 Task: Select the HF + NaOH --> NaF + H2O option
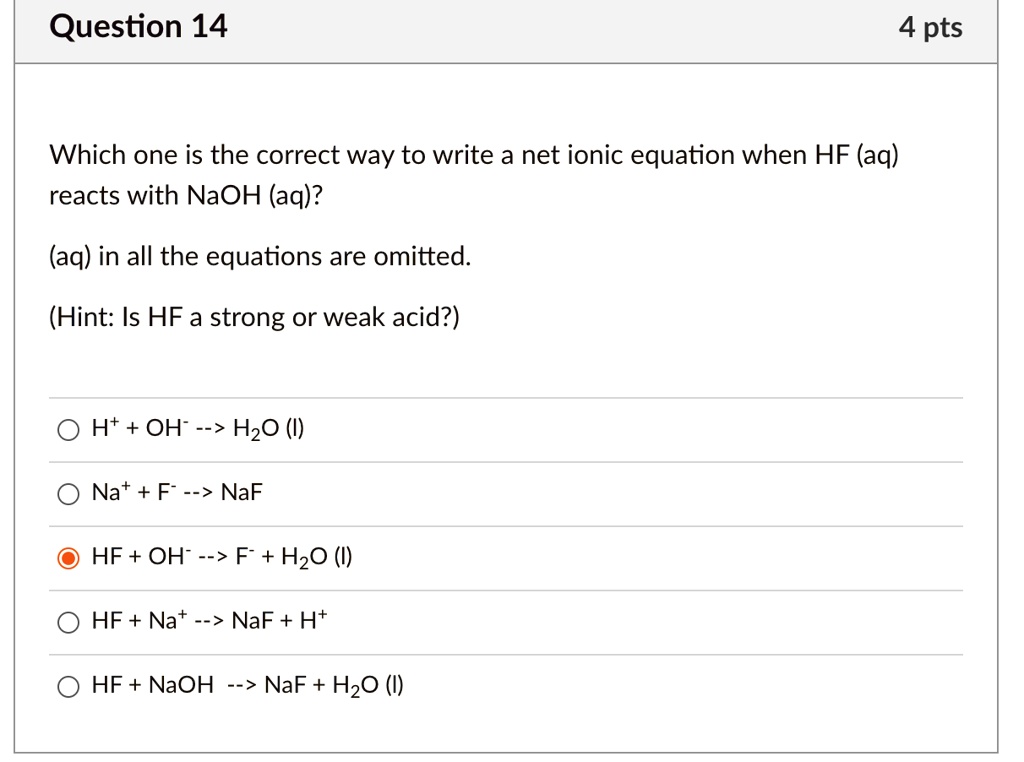coord(68,686)
